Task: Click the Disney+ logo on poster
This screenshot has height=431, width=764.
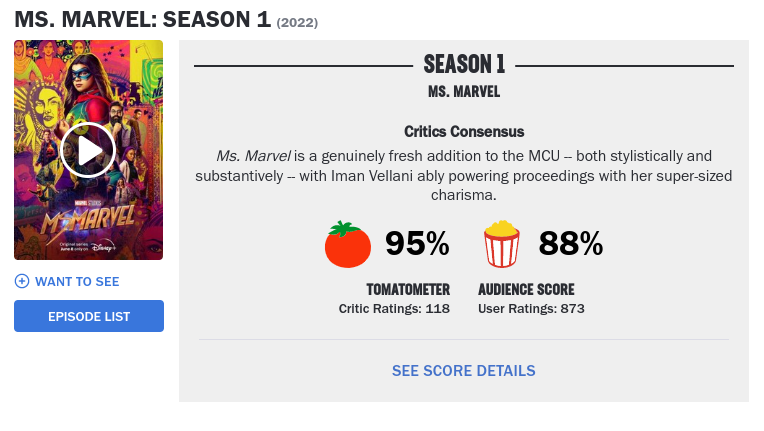Action: tap(104, 246)
